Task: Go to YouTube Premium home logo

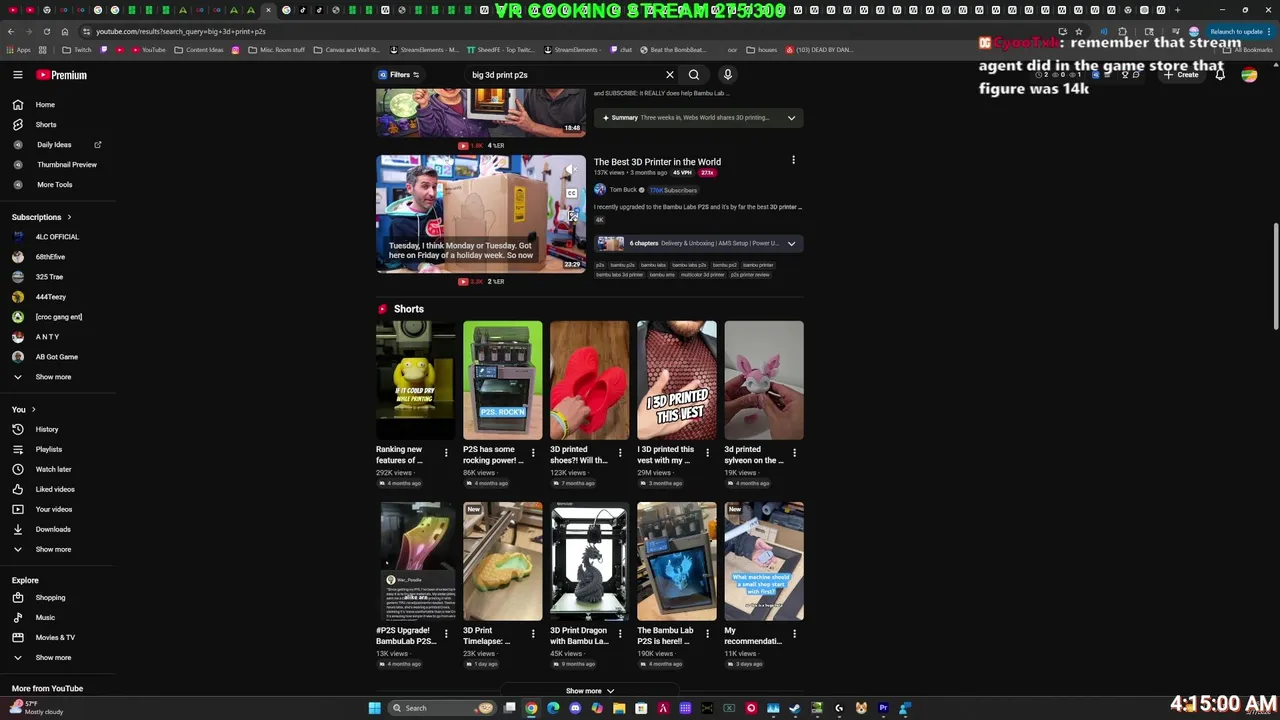Action: (62, 75)
